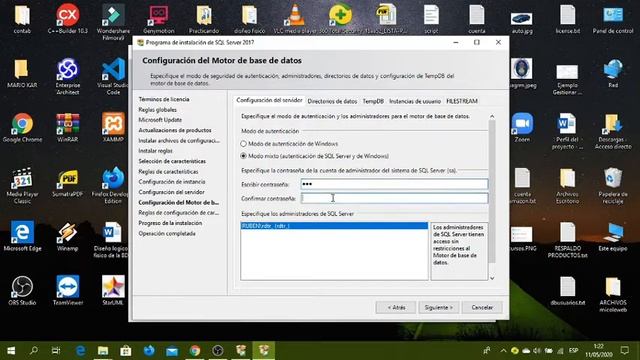Click the Atrás button

coord(396,307)
